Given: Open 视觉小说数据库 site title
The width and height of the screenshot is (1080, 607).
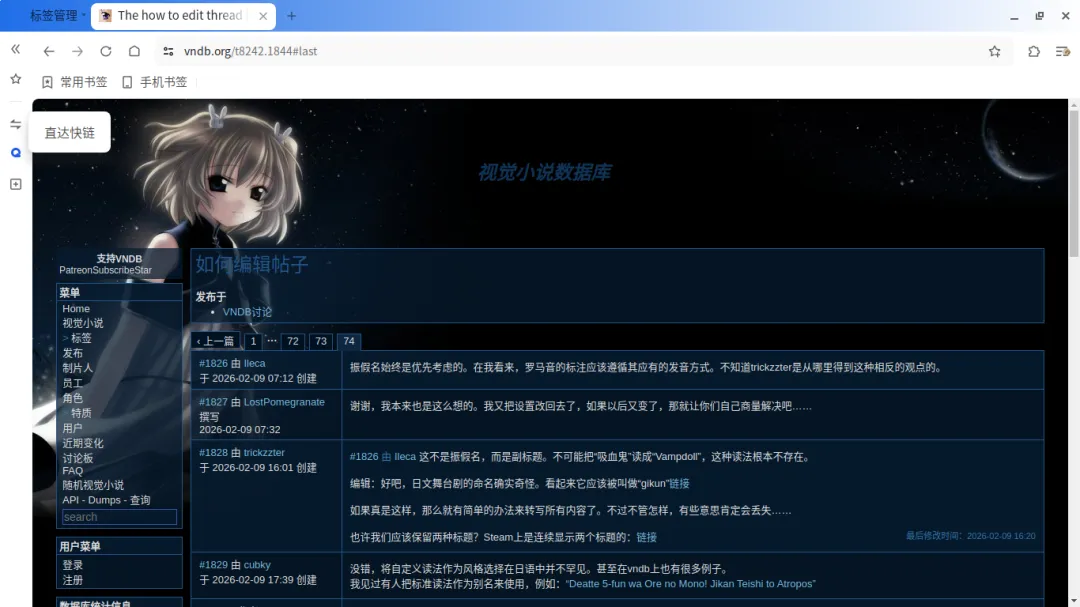Looking at the screenshot, I should [x=544, y=172].
